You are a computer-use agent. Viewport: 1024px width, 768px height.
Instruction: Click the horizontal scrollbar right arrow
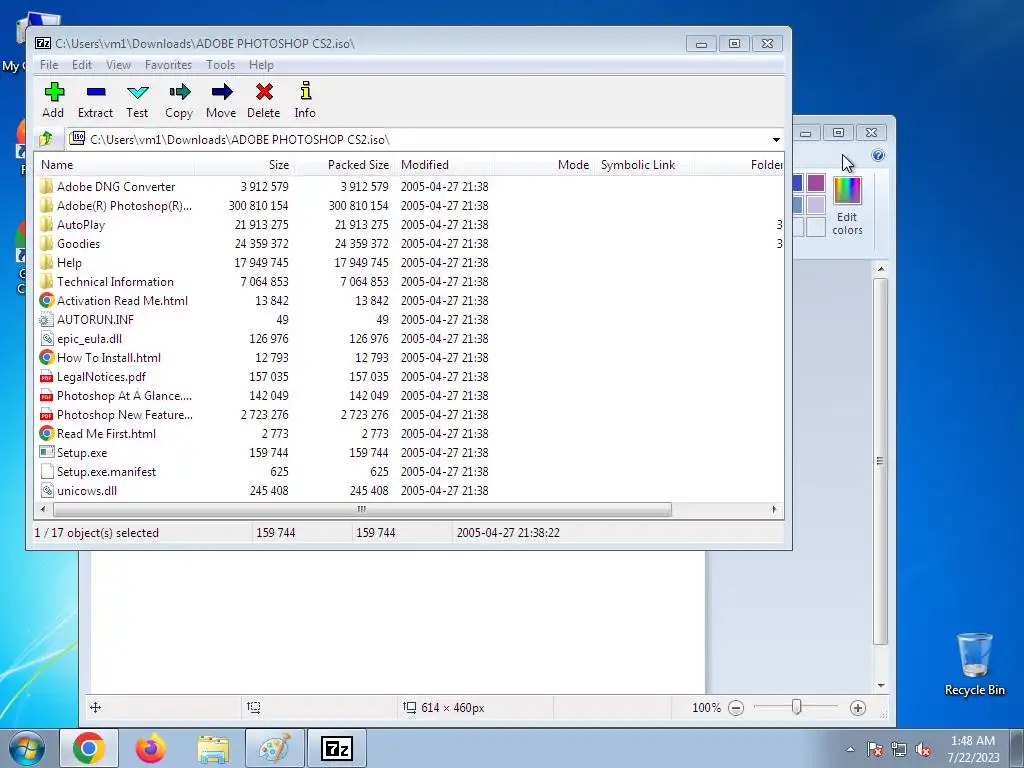pyautogui.click(x=775, y=509)
